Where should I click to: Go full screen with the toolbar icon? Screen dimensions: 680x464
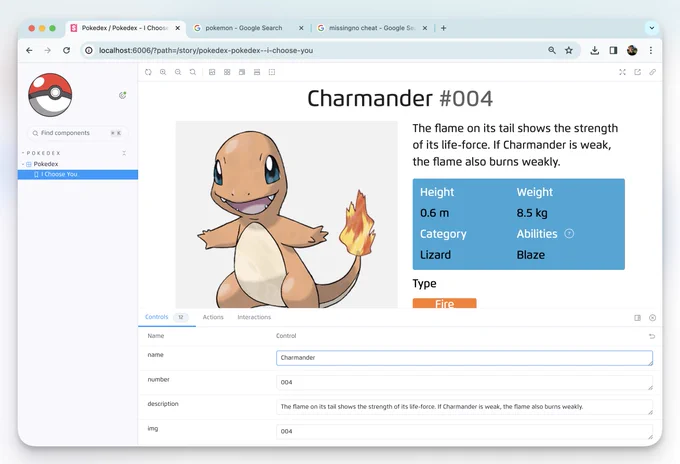point(622,72)
